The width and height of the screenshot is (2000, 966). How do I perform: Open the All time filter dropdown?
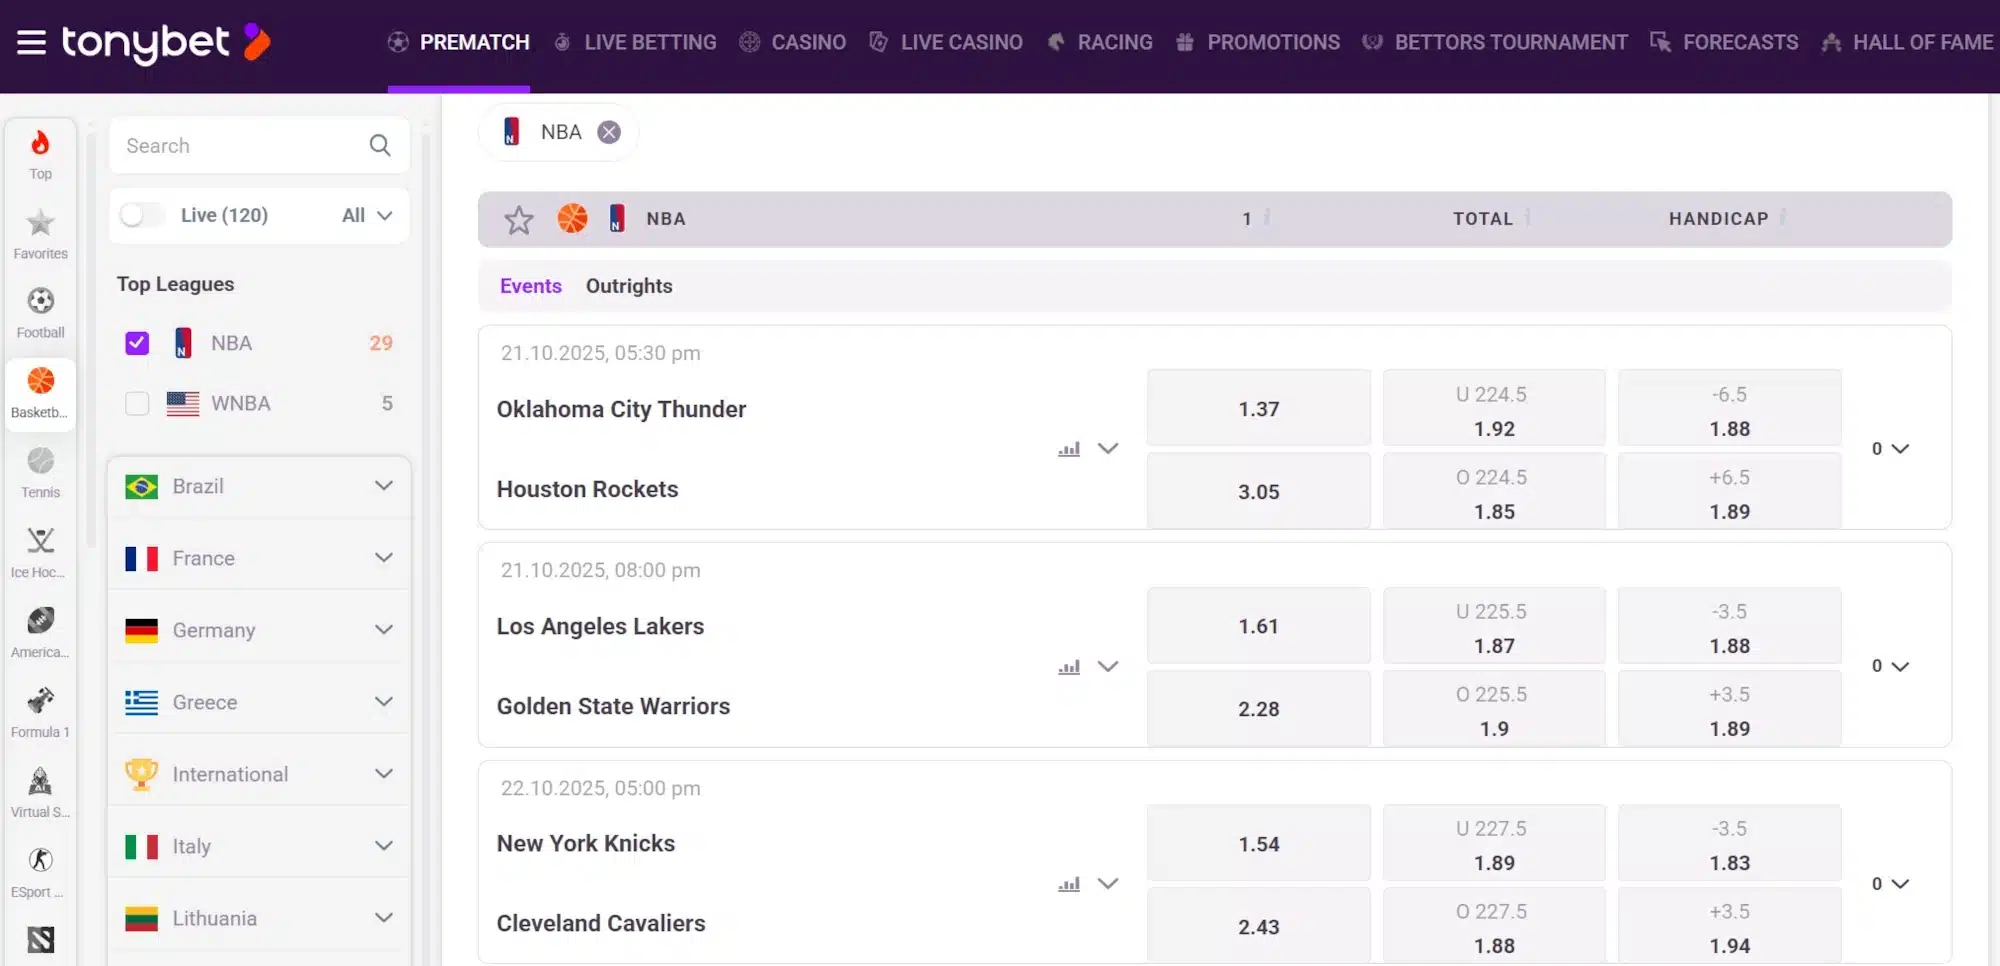367,215
